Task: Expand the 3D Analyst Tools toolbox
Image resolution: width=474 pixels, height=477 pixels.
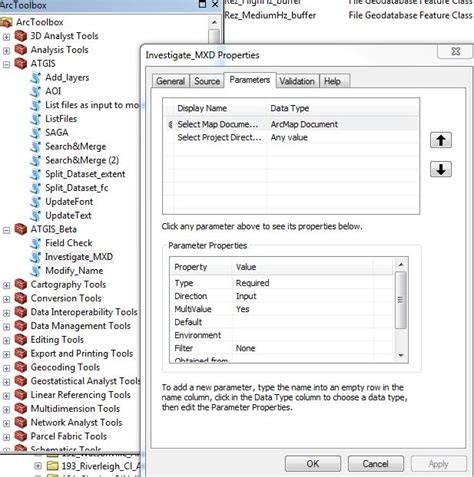Action: click(6, 37)
